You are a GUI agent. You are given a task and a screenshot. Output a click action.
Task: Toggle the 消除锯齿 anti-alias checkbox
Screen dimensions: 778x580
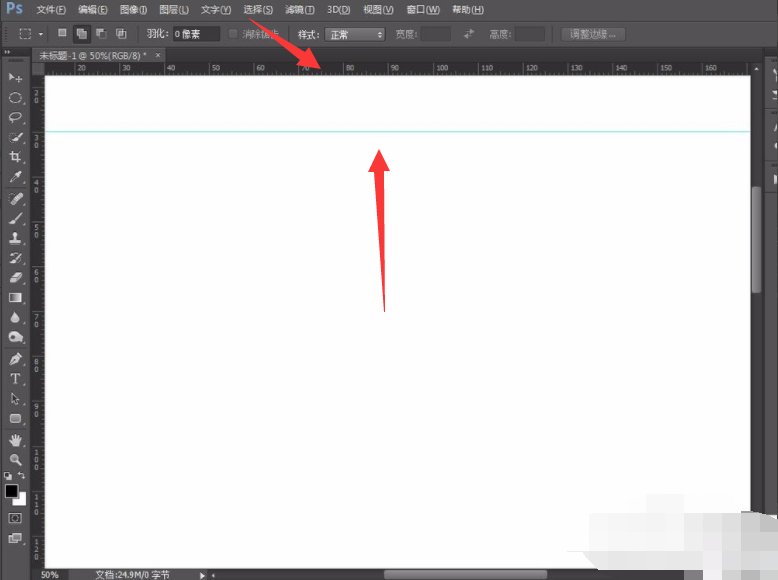click(233, 34)
